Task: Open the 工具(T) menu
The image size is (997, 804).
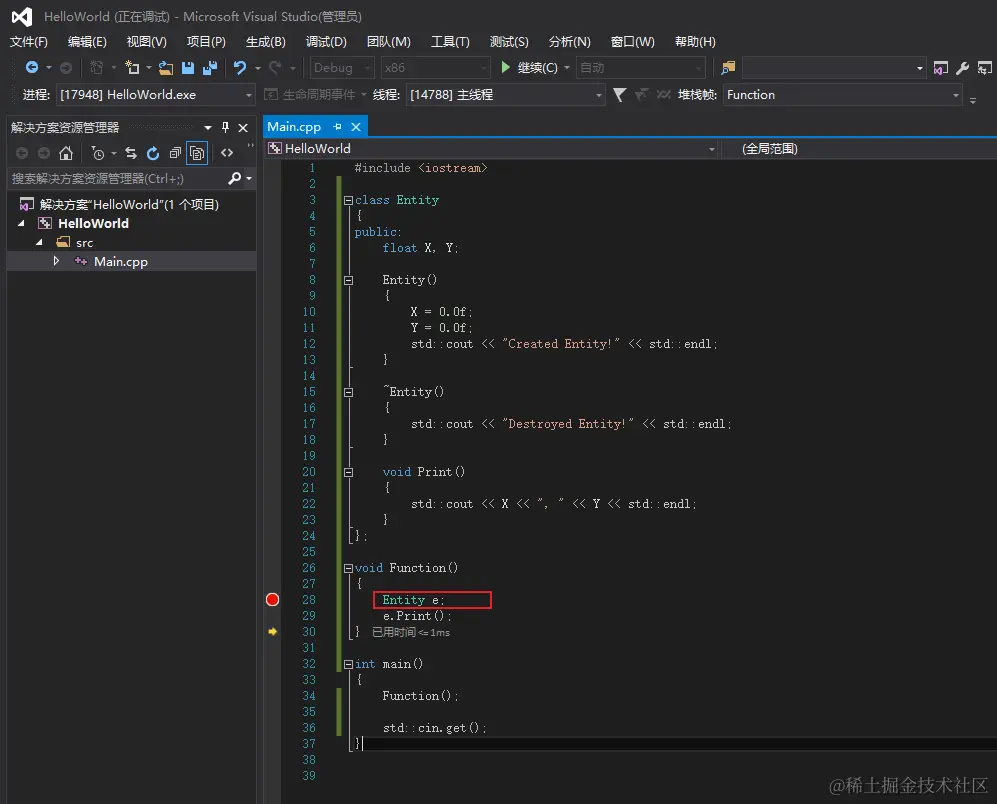Action: click(x=450, y=41)
